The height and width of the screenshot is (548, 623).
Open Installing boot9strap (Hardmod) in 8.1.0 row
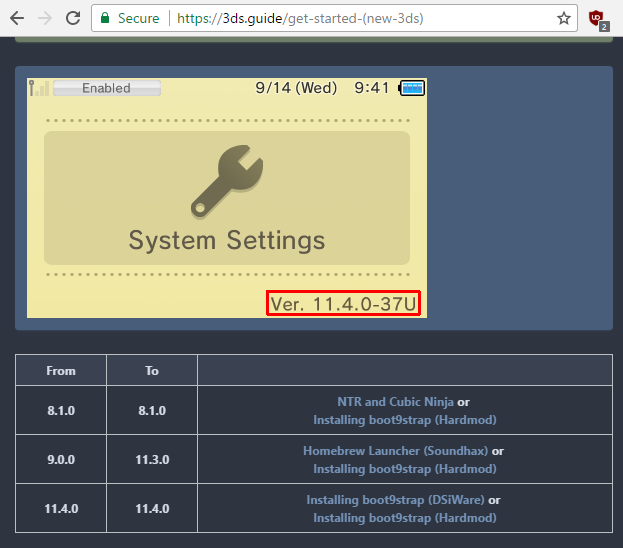404,420
